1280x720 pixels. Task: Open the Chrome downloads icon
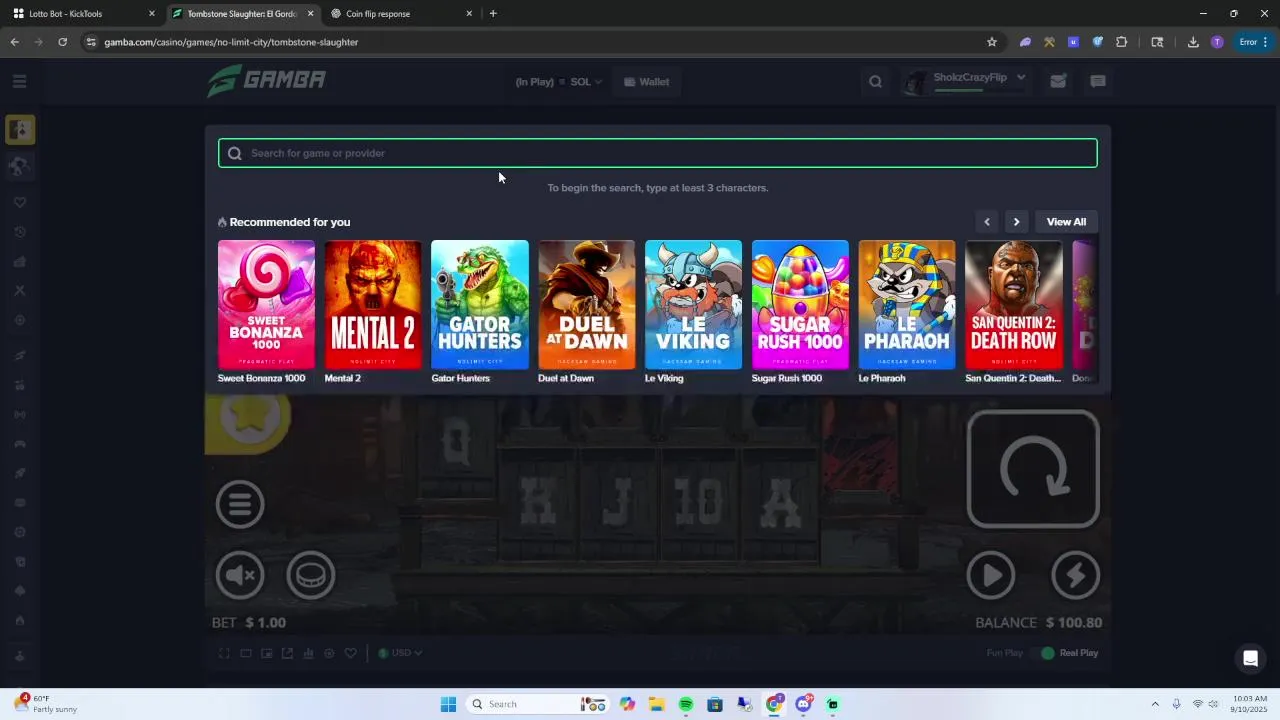point(1193,42)
